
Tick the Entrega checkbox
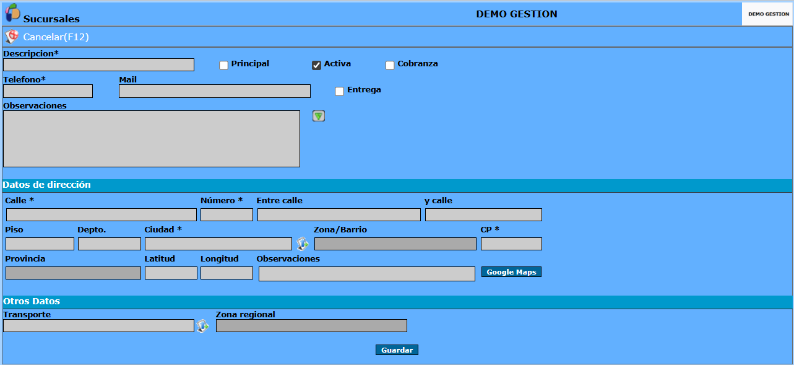point(339,91)
